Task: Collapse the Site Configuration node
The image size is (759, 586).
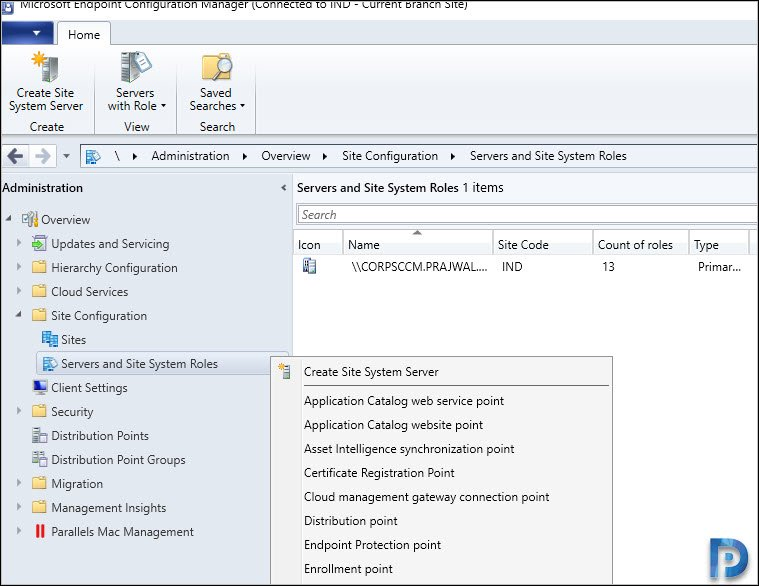Action: point(18,315)
